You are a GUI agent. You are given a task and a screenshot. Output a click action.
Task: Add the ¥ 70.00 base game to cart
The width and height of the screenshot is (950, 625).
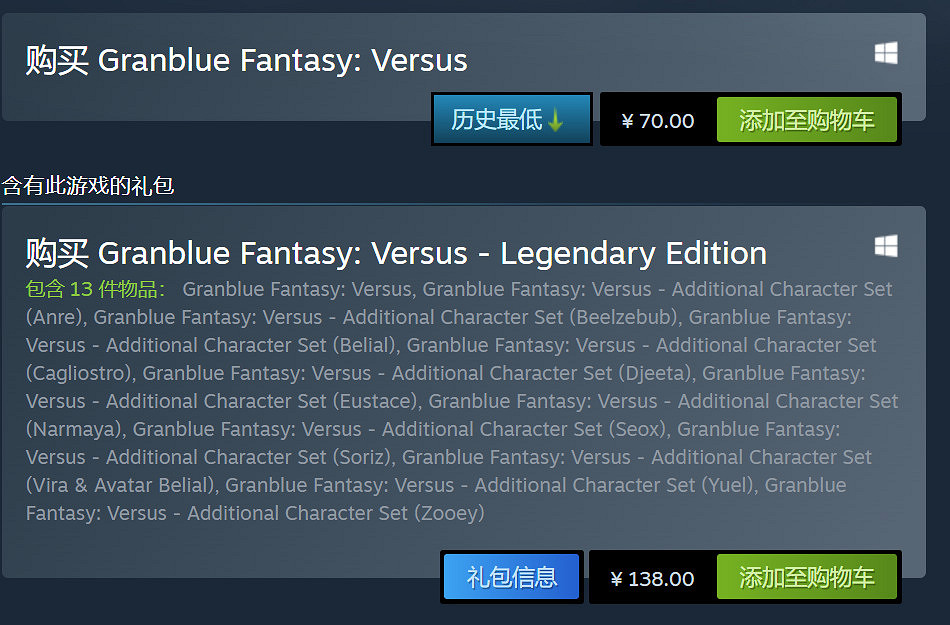pos(806,121)
